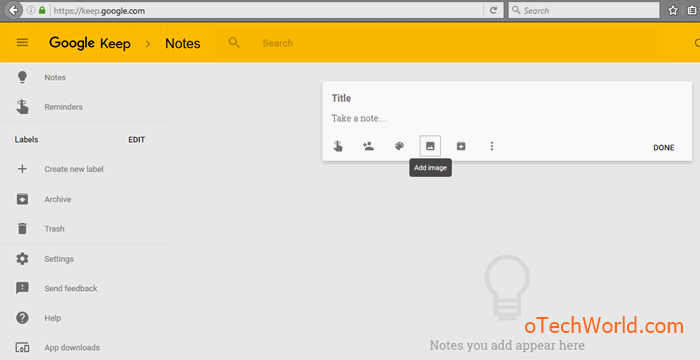Click the Settings gear icon
Viewport: 700px width, 360px height.
22,259
